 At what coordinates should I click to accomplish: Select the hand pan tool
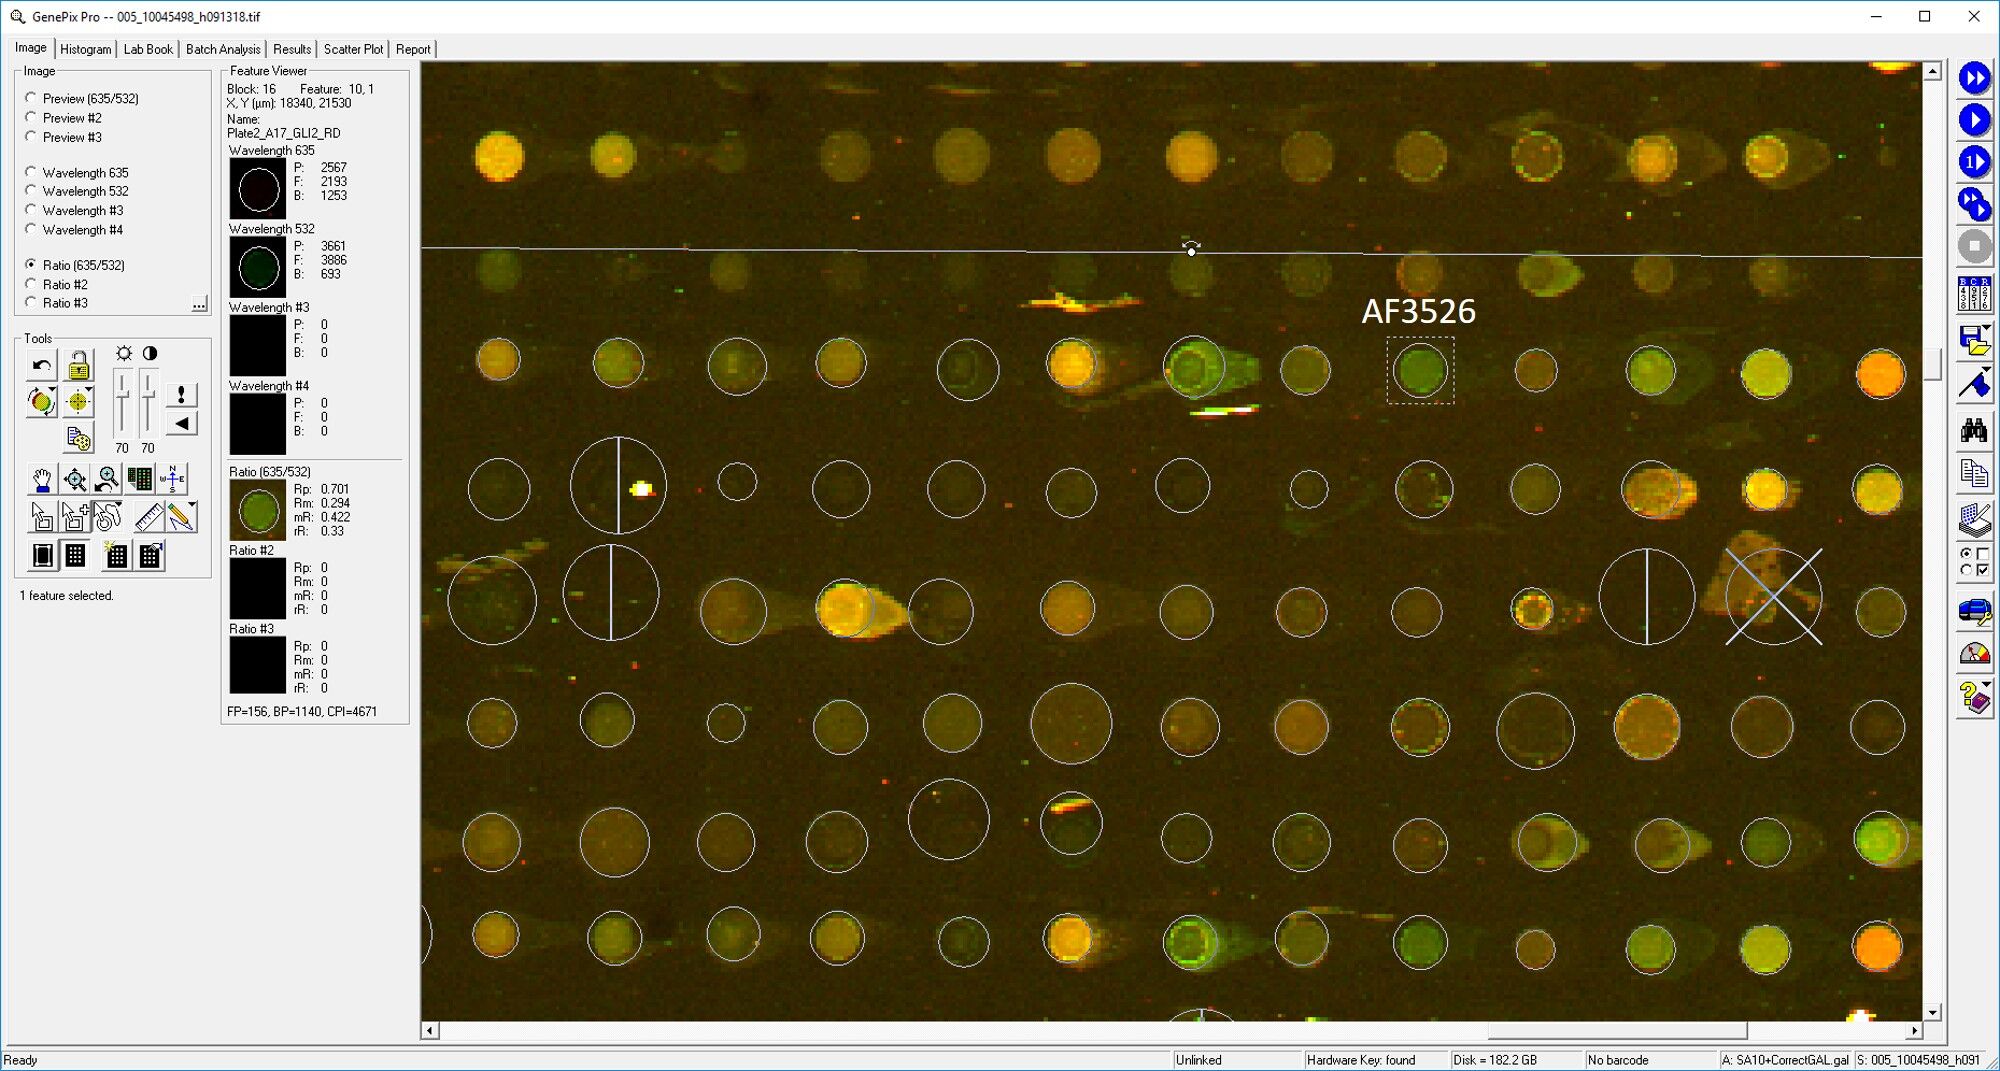pos(41,480)
